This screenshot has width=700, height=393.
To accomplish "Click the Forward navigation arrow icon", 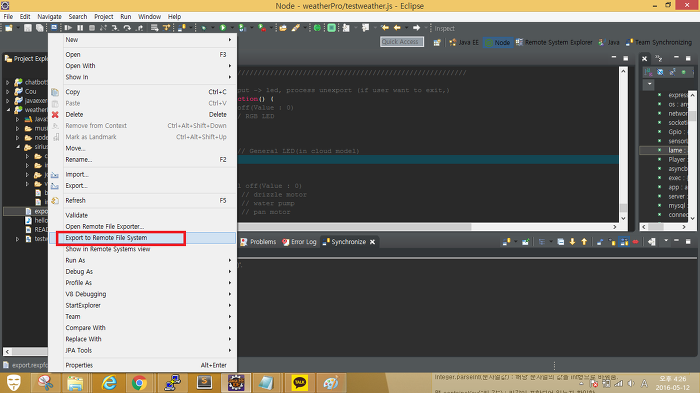I will point(416,28).
